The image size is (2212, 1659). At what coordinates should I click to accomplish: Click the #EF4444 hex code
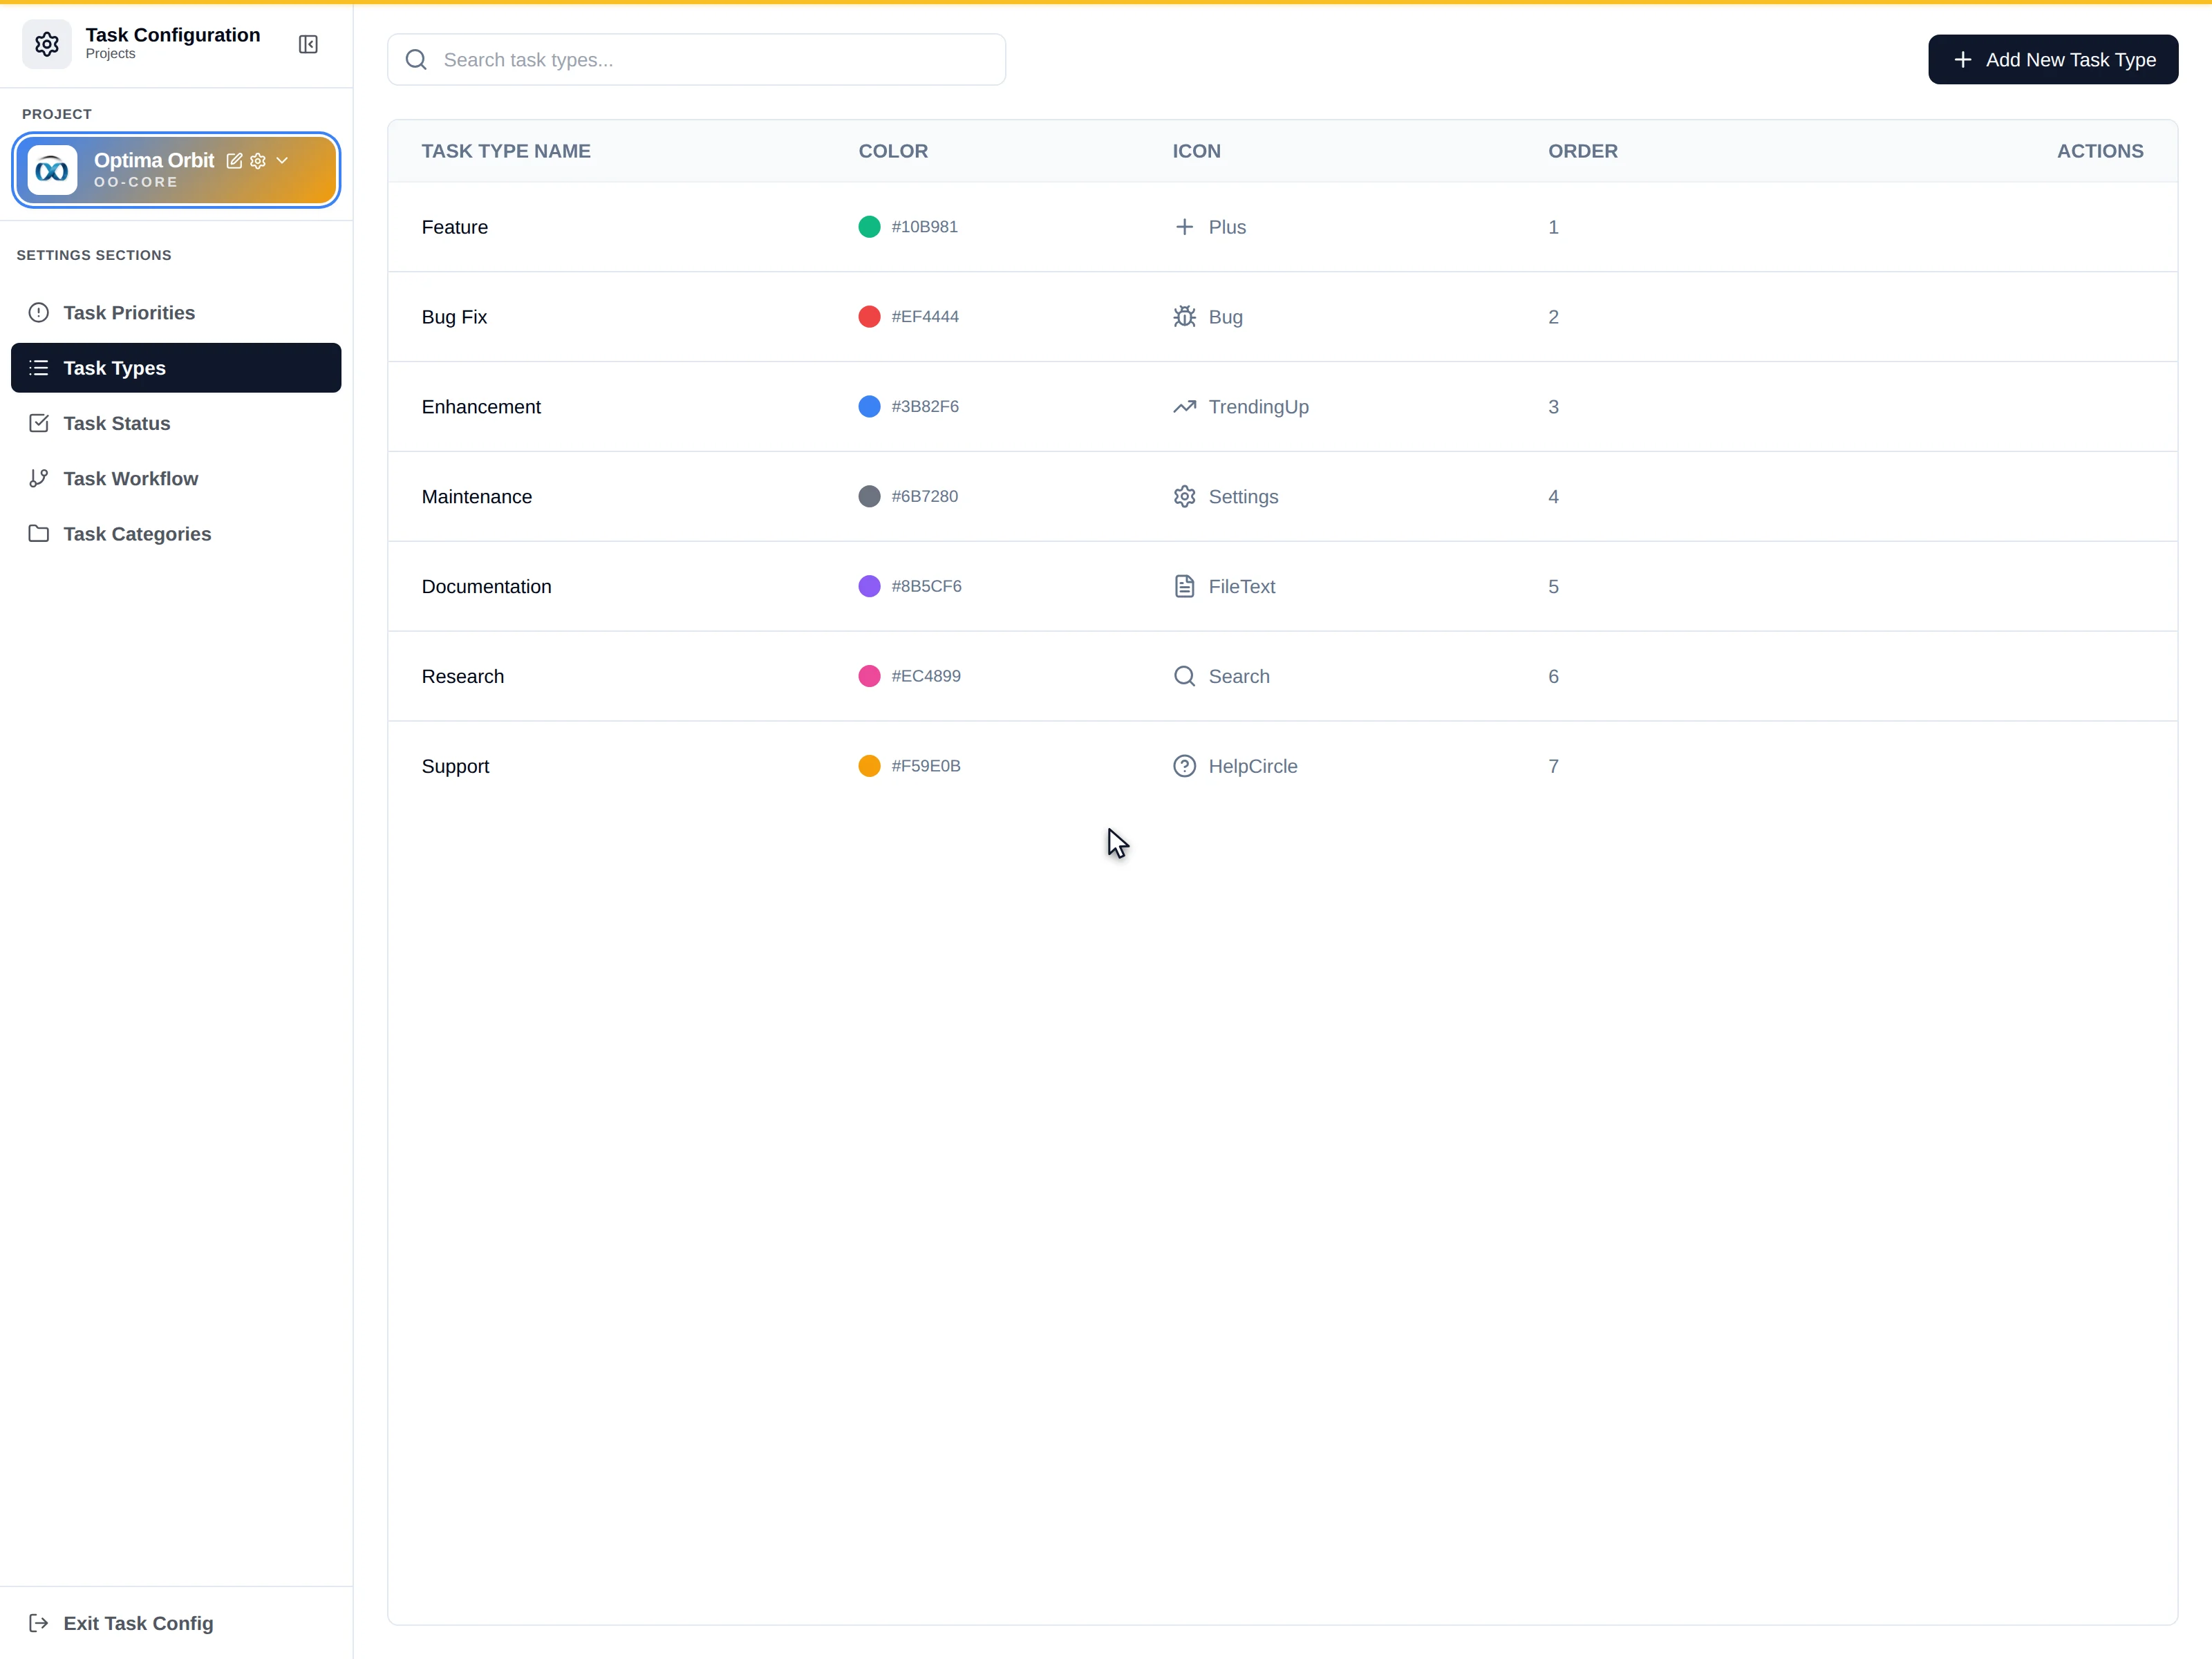[x=925, y=317]
